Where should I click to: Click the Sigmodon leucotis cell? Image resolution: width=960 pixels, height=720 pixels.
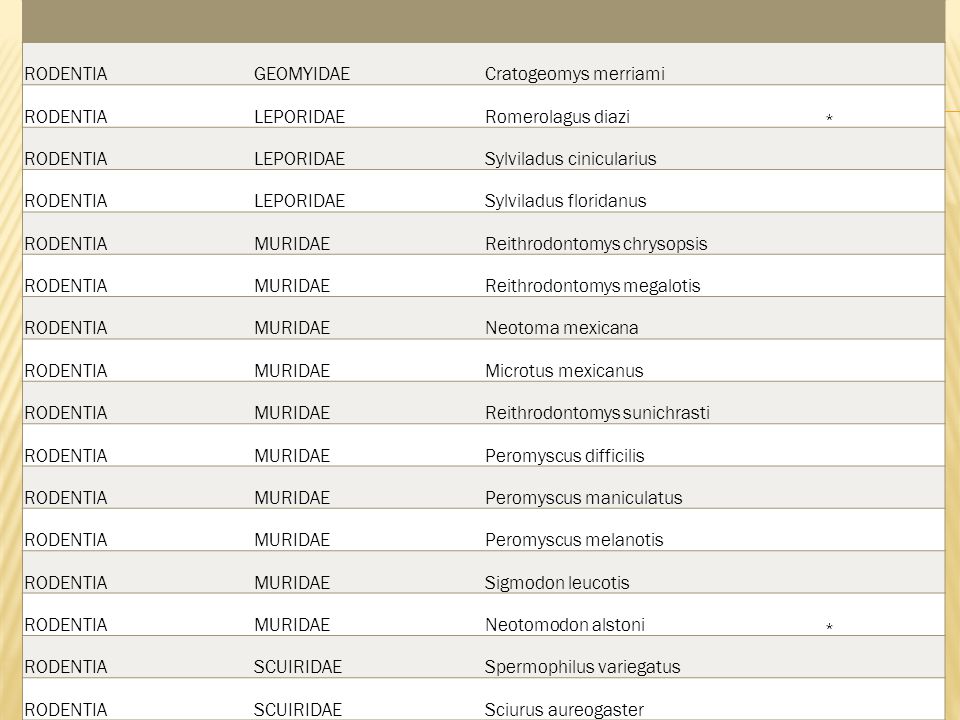[x=557, y=583]
